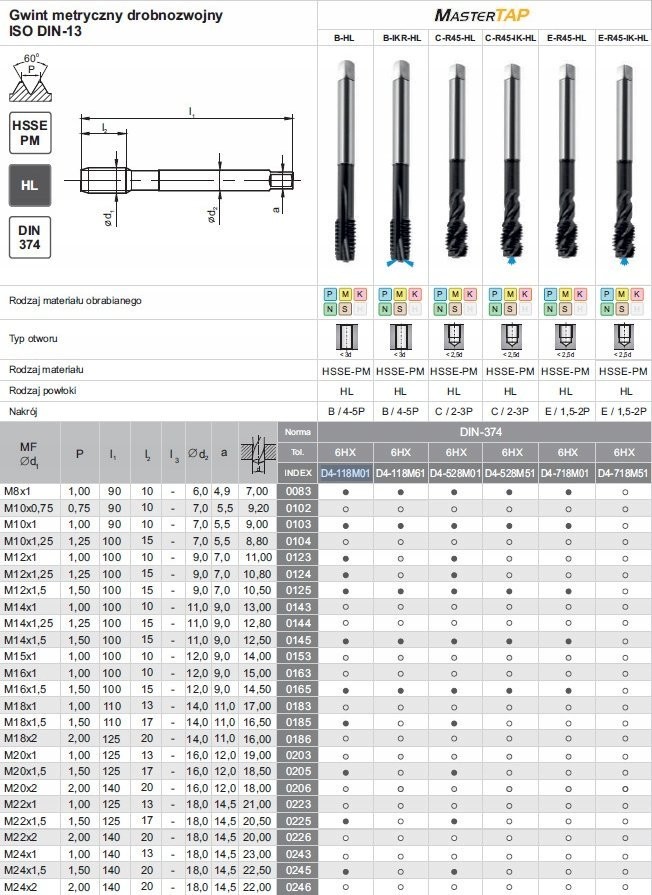The image size is (652, 895).
Task: Click the MasterTAP logo
Action: pos(484,14)
